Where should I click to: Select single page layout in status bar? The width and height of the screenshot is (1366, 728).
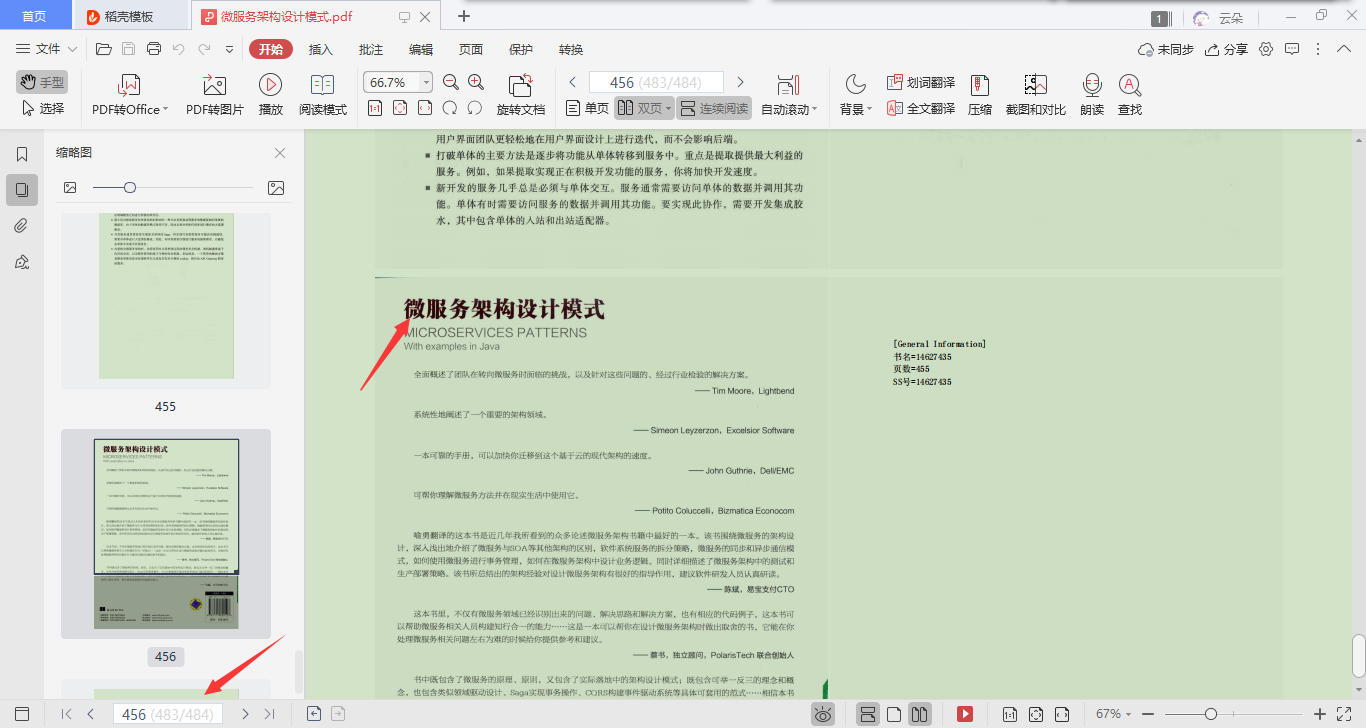click(x=895, y=714)
